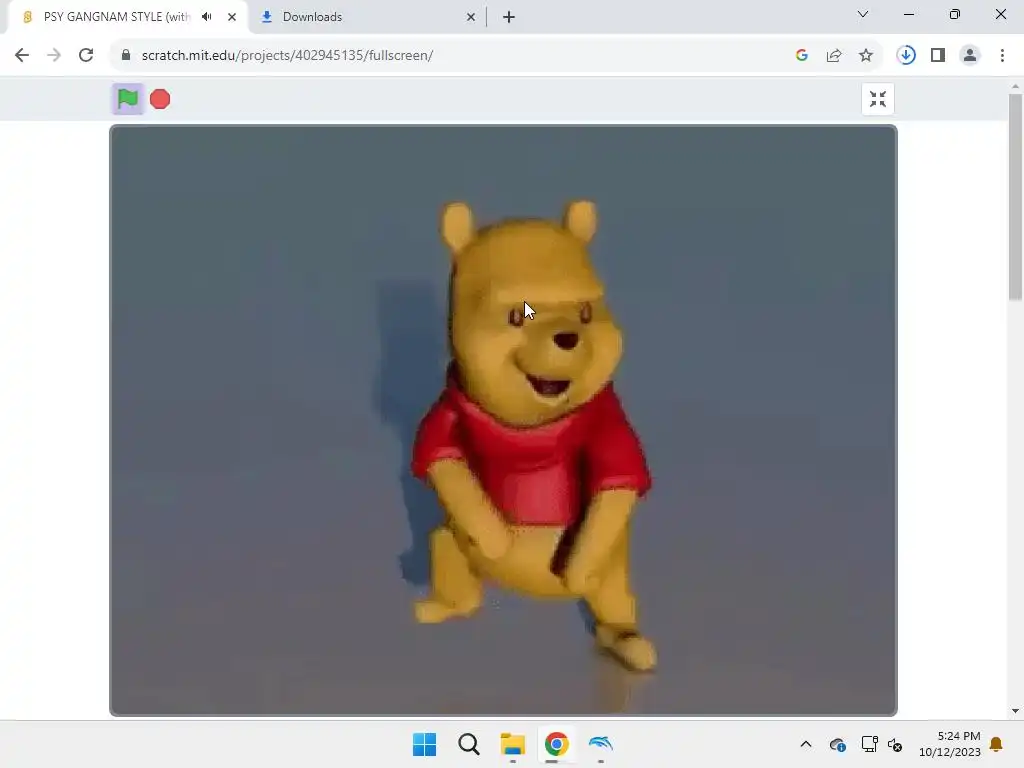Open the muted volume tray icon
1024x768 pixels.
pos(895,744)
